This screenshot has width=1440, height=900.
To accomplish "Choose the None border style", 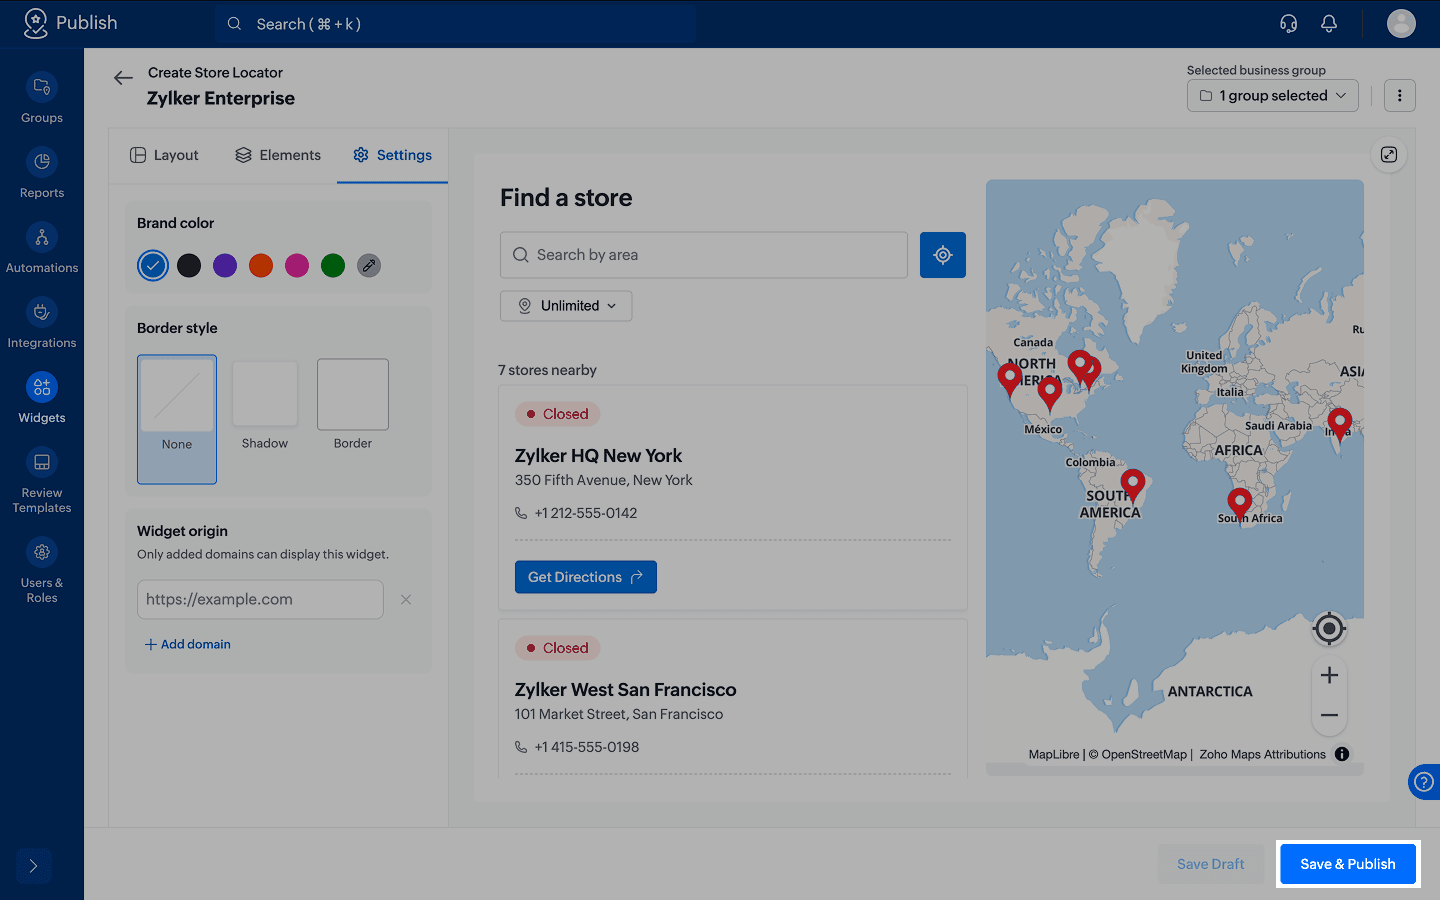I will [x=177, y=420].
